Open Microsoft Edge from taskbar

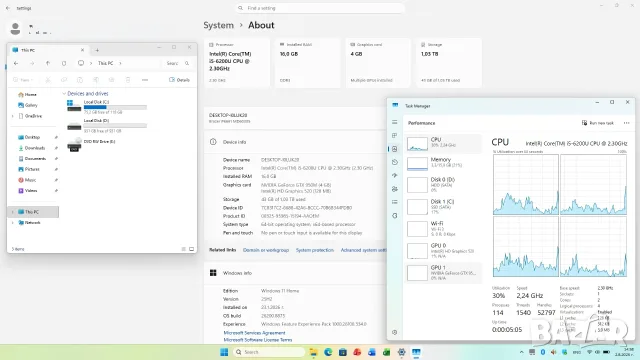click(328, 352)
